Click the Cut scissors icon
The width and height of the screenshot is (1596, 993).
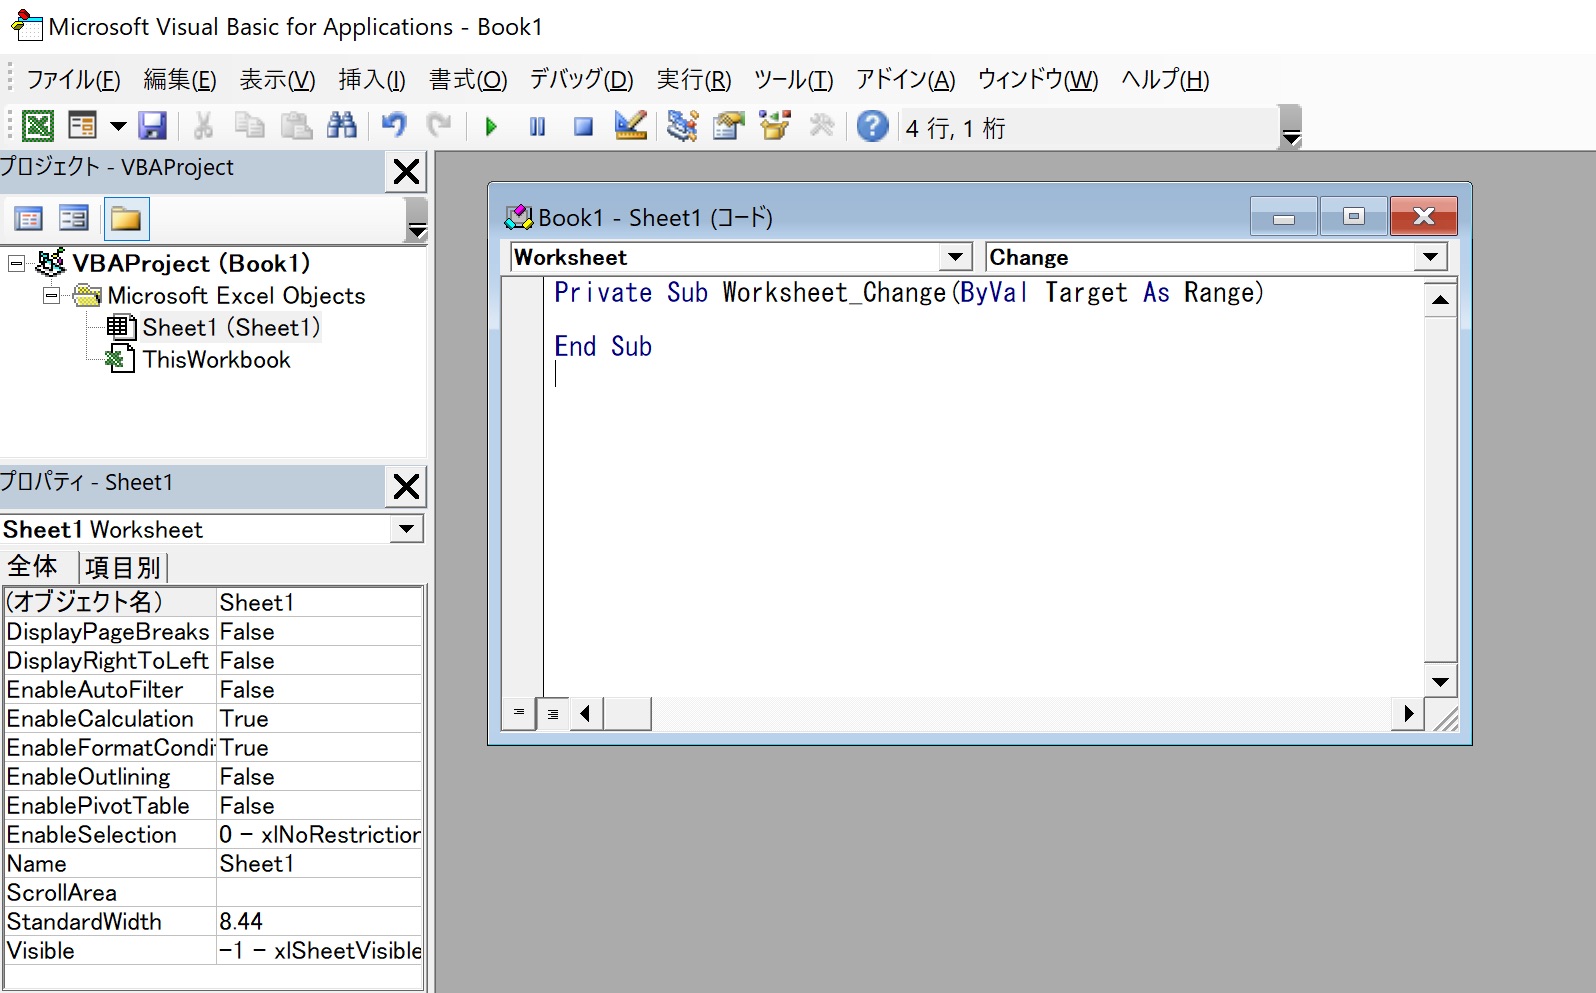203,126
